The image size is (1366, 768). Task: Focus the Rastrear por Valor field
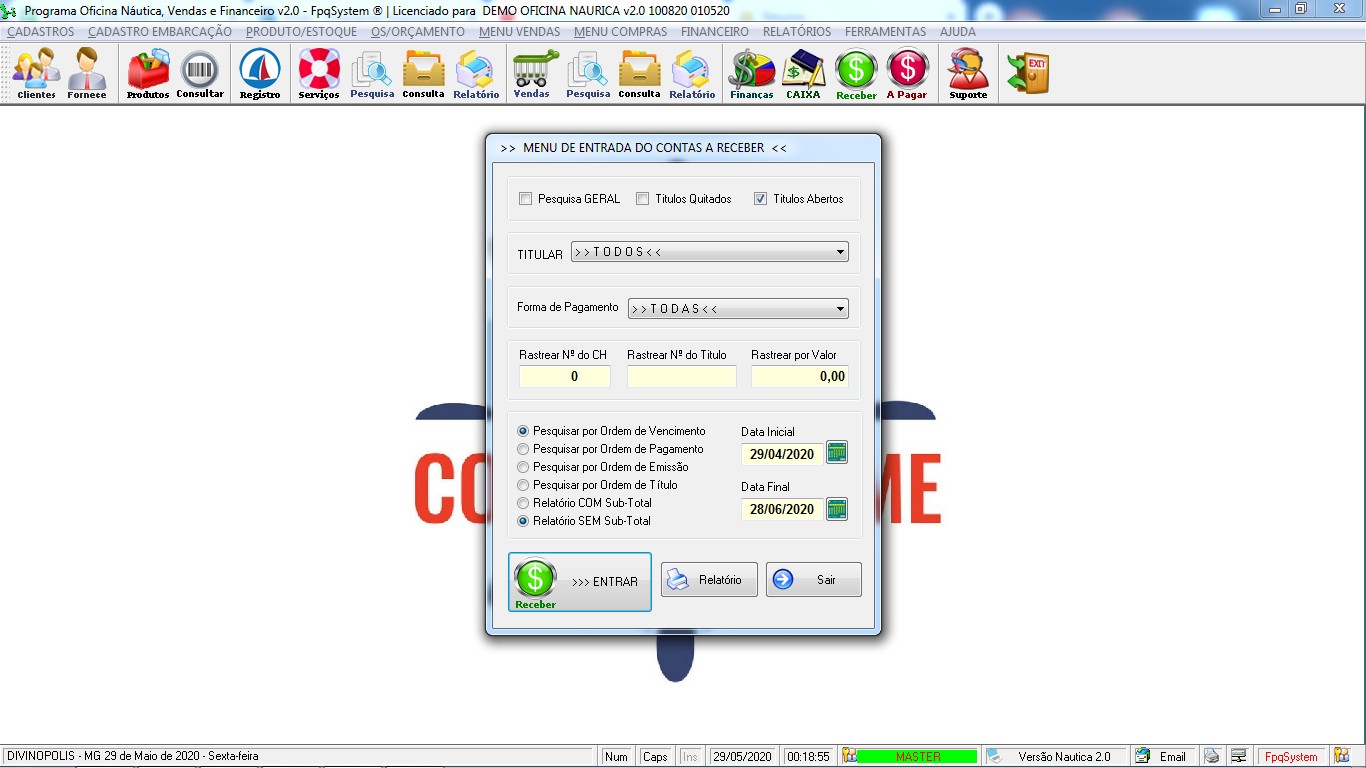[x=800, y=376]
